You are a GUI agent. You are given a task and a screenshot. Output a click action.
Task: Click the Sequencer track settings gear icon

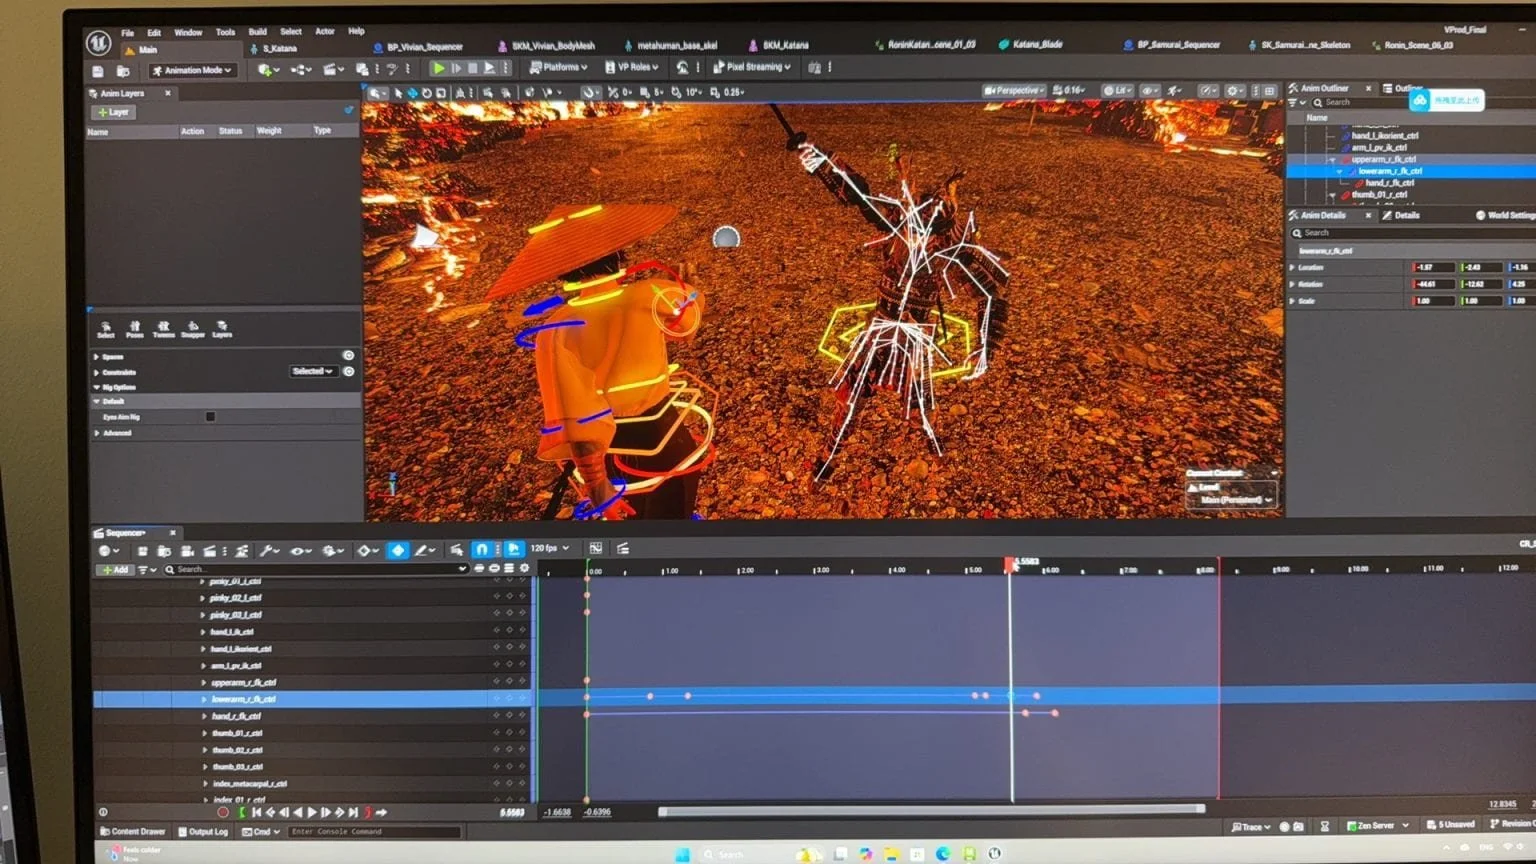point(524,568)
